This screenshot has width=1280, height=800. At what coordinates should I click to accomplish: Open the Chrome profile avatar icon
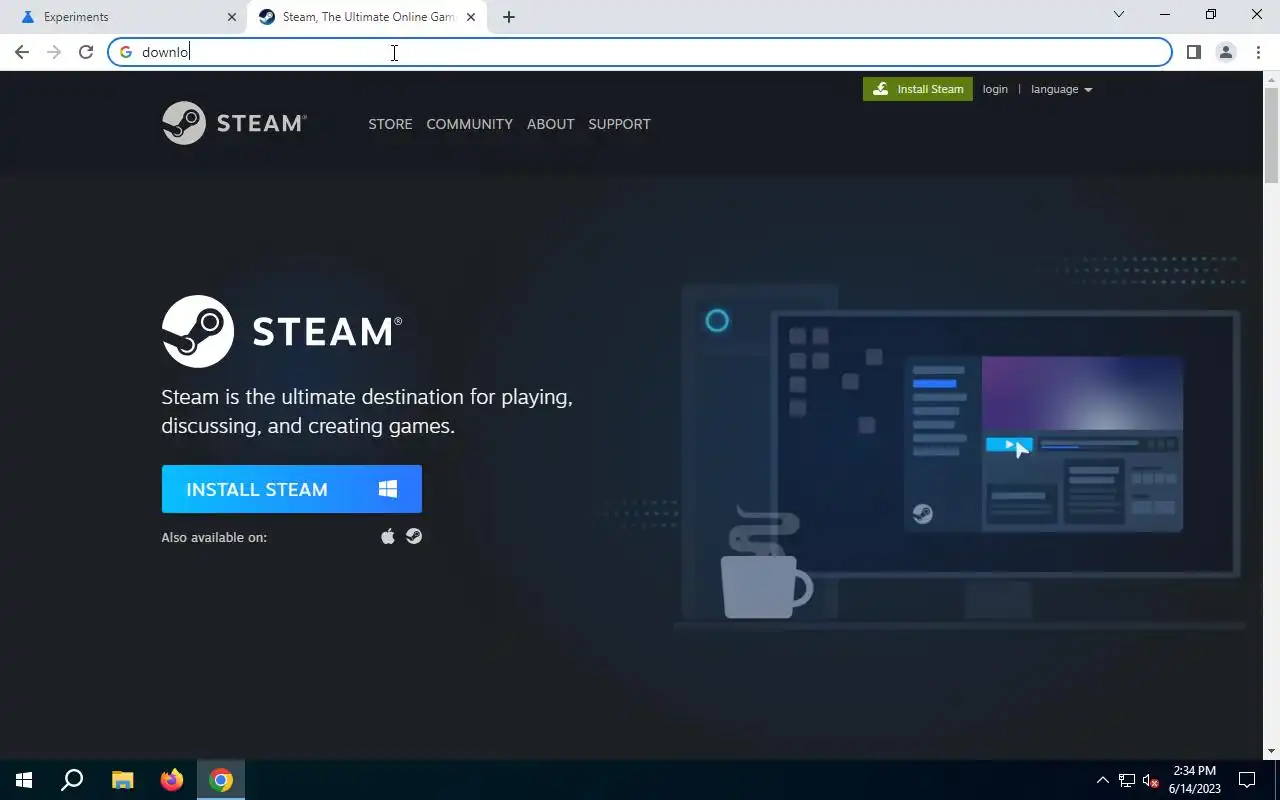coord(1226,52)
